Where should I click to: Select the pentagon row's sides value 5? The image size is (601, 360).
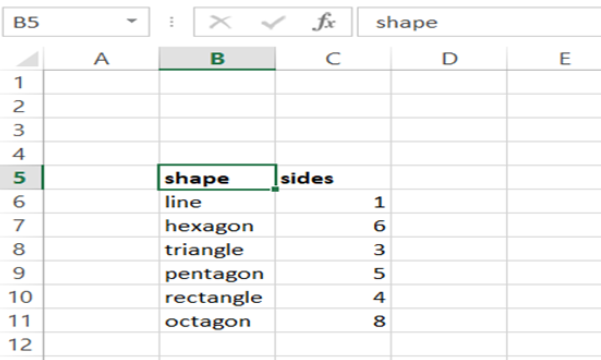(333, 273)
